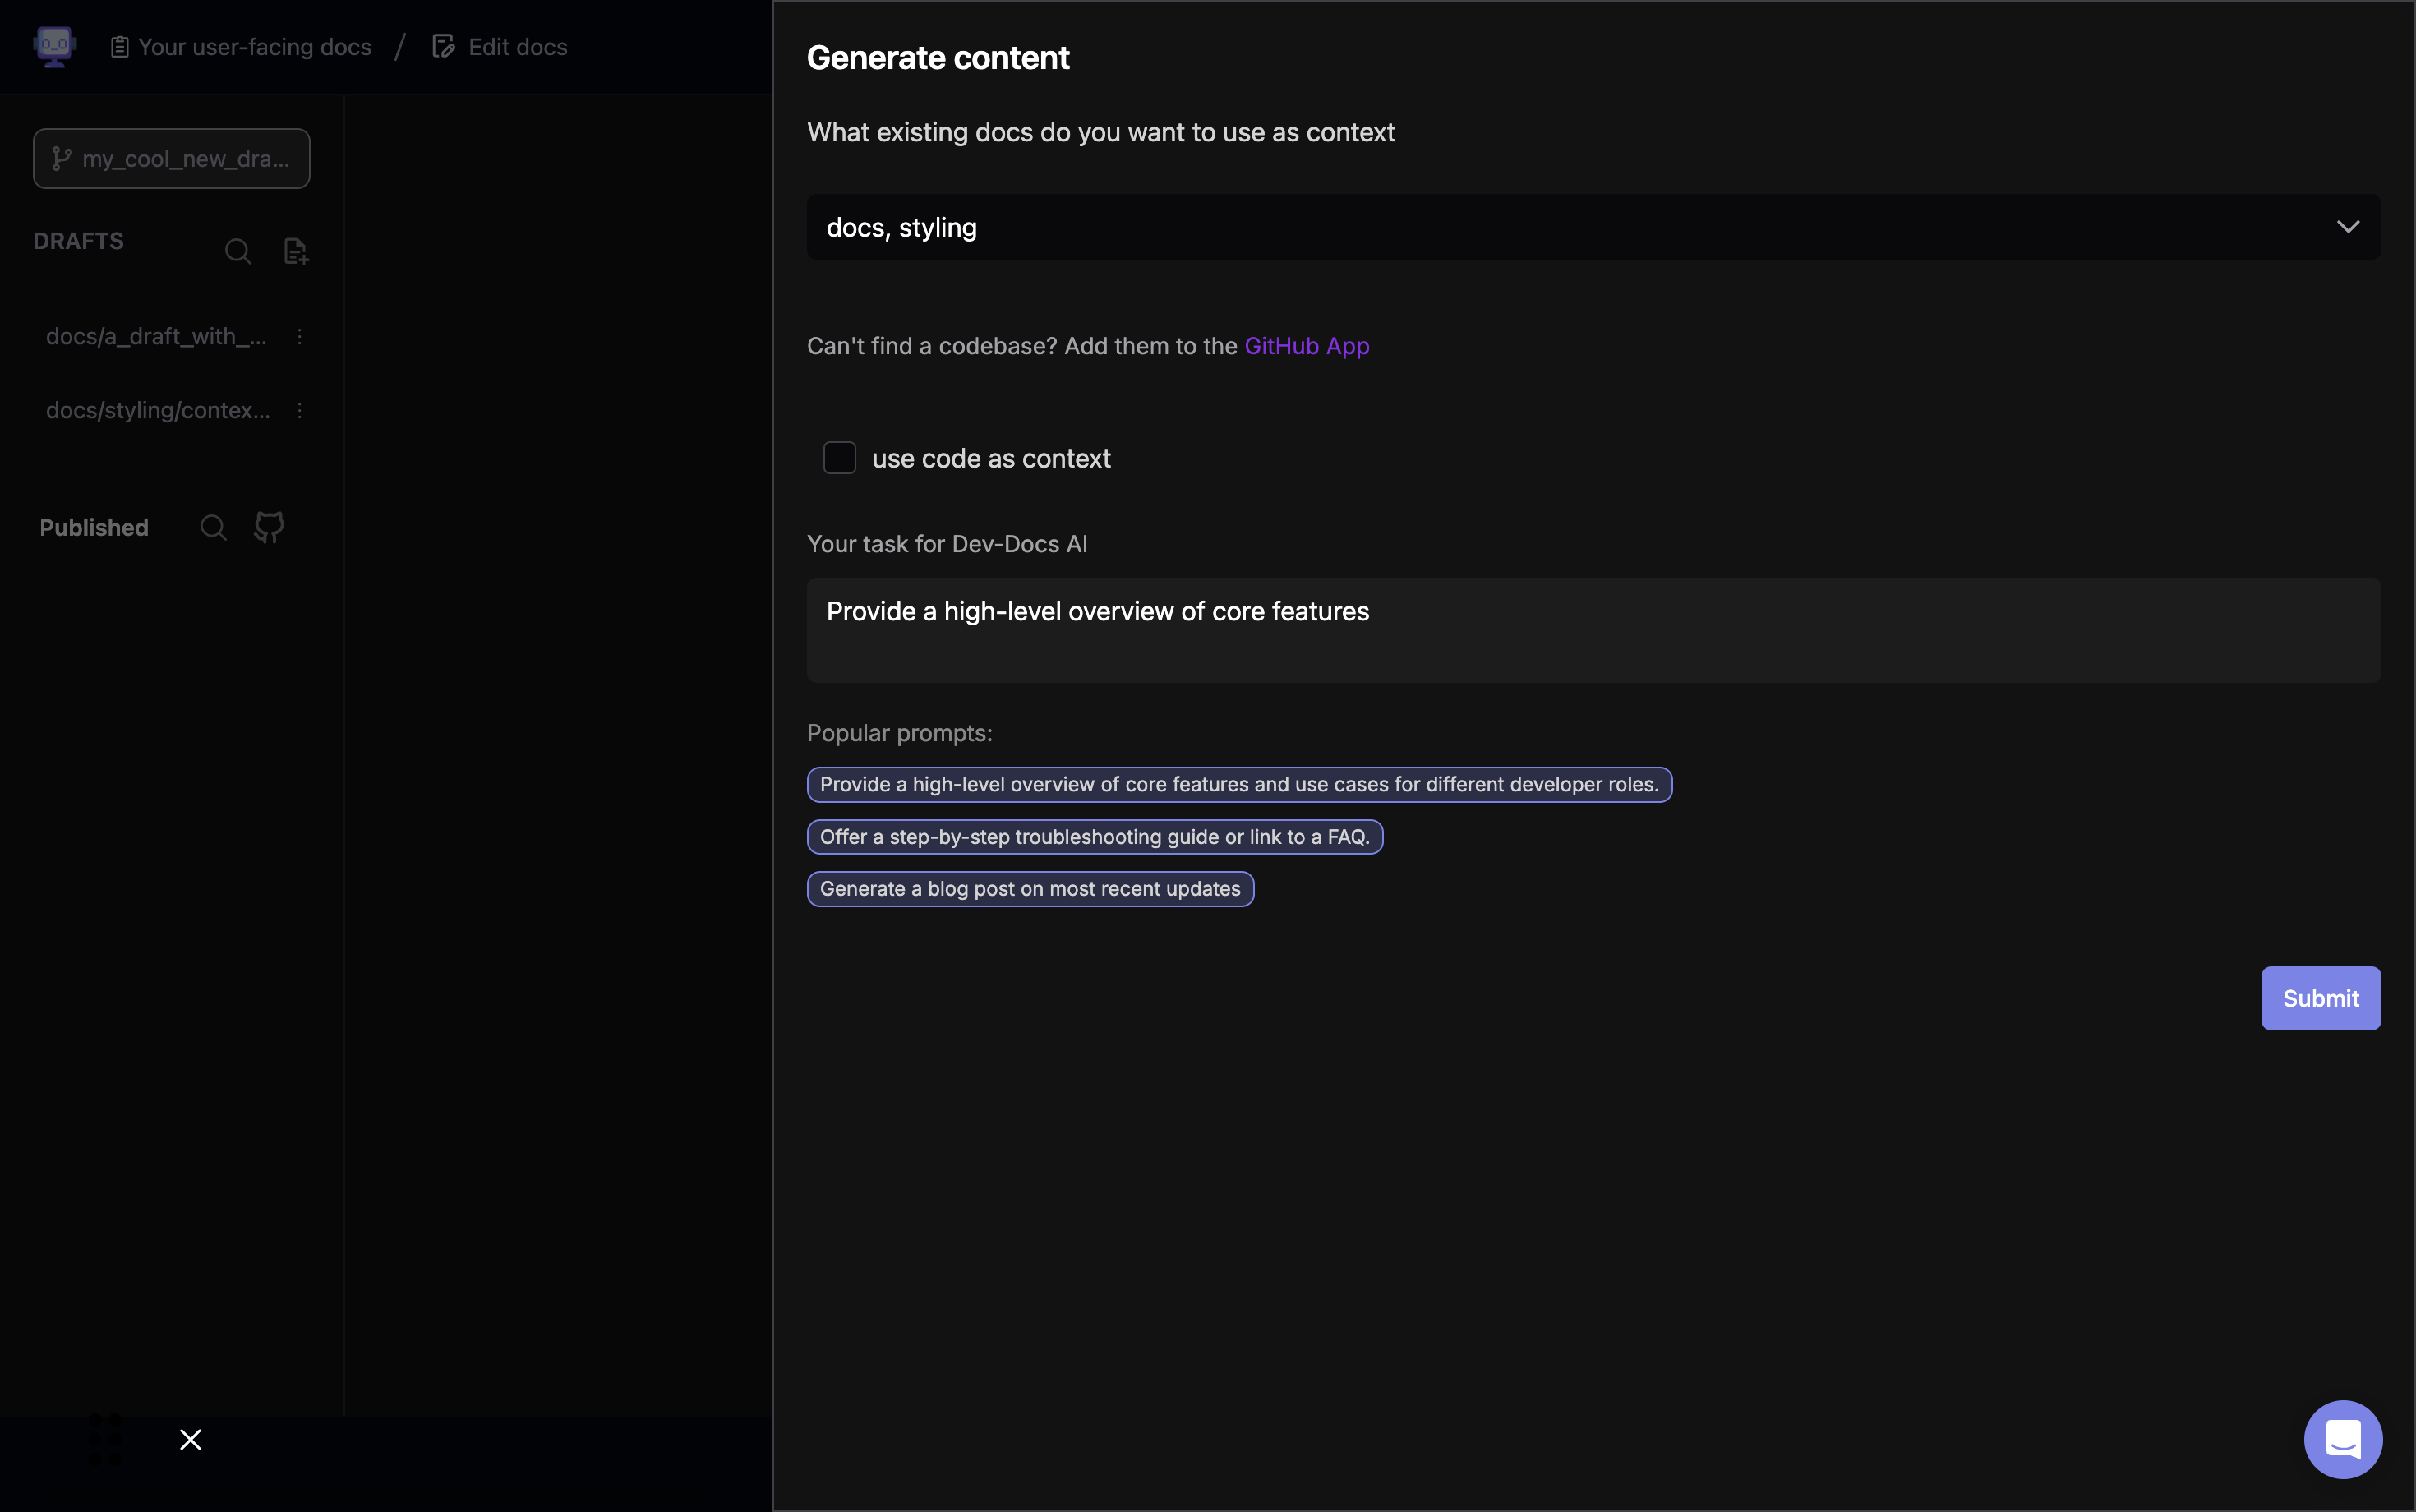The height and width of the screenshot is (1512, 2416).
Task: Select the troubleshooting guide popular prompt
Action: pyautogui.click(x=1094, y=837)
